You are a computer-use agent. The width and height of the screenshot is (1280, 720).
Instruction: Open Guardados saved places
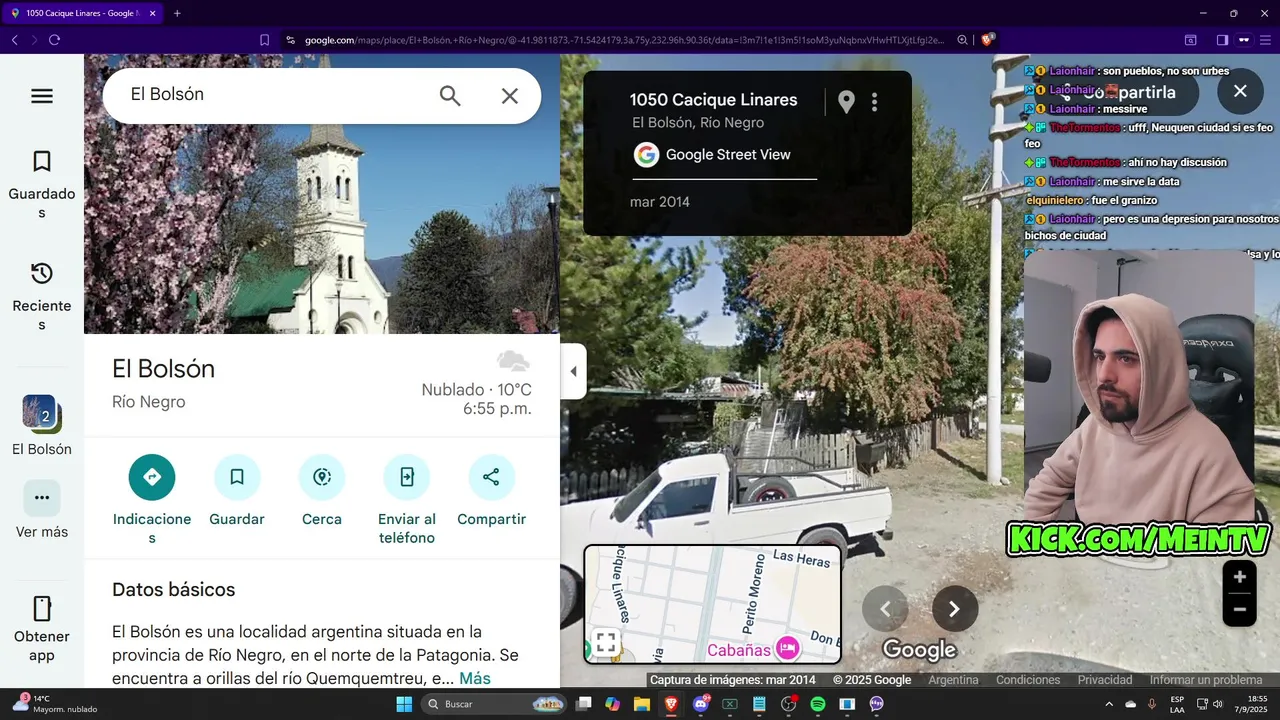42,186
